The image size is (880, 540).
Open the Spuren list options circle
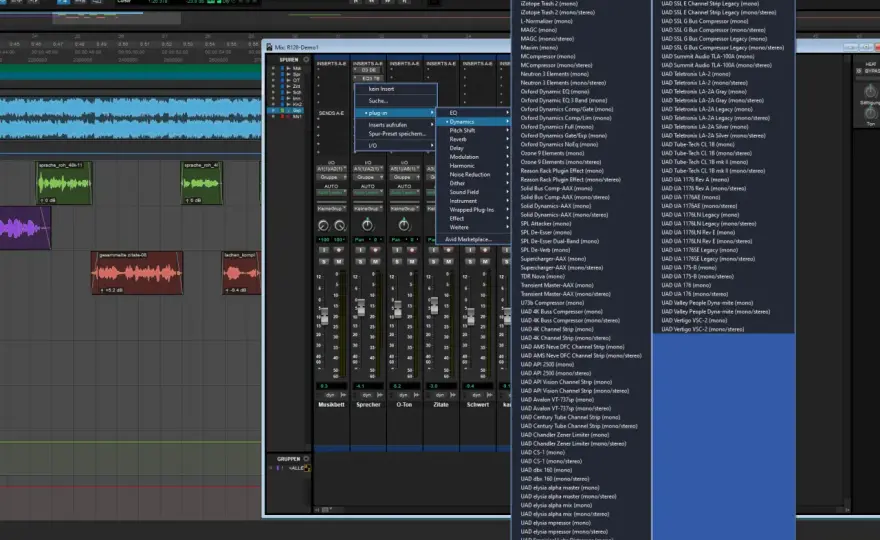click(306, 60)
